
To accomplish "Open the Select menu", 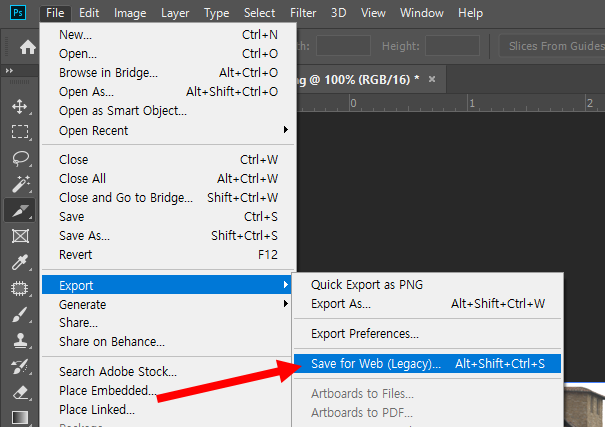I will (x=259, y=13).
